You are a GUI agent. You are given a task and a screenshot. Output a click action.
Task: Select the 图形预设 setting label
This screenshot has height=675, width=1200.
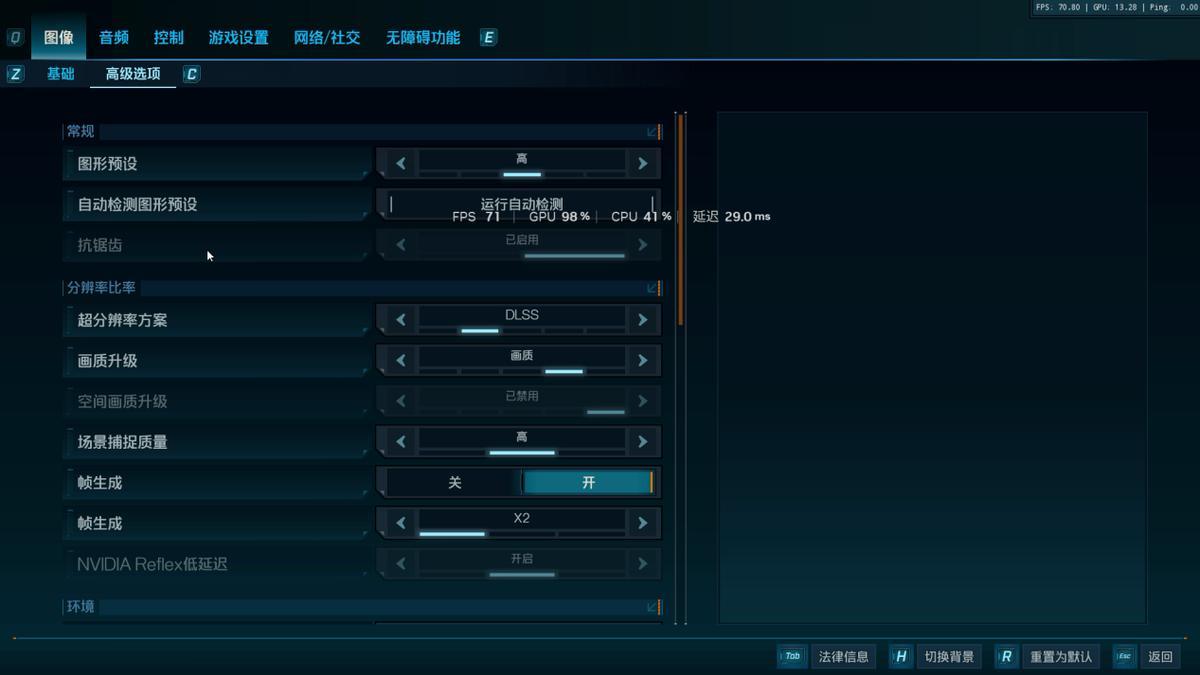coord(107,164)
